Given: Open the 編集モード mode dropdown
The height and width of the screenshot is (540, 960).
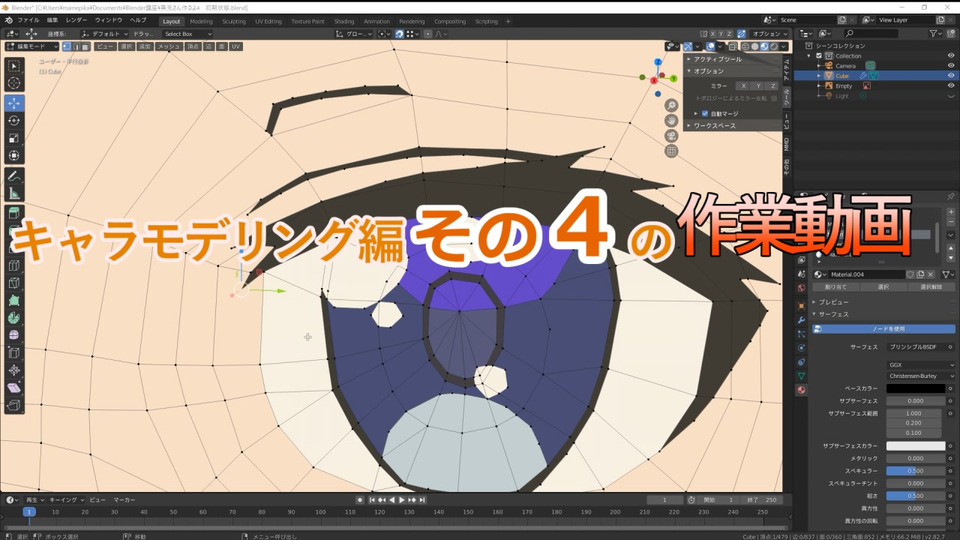Looking at the screenshot, I should tap(32, 47).
